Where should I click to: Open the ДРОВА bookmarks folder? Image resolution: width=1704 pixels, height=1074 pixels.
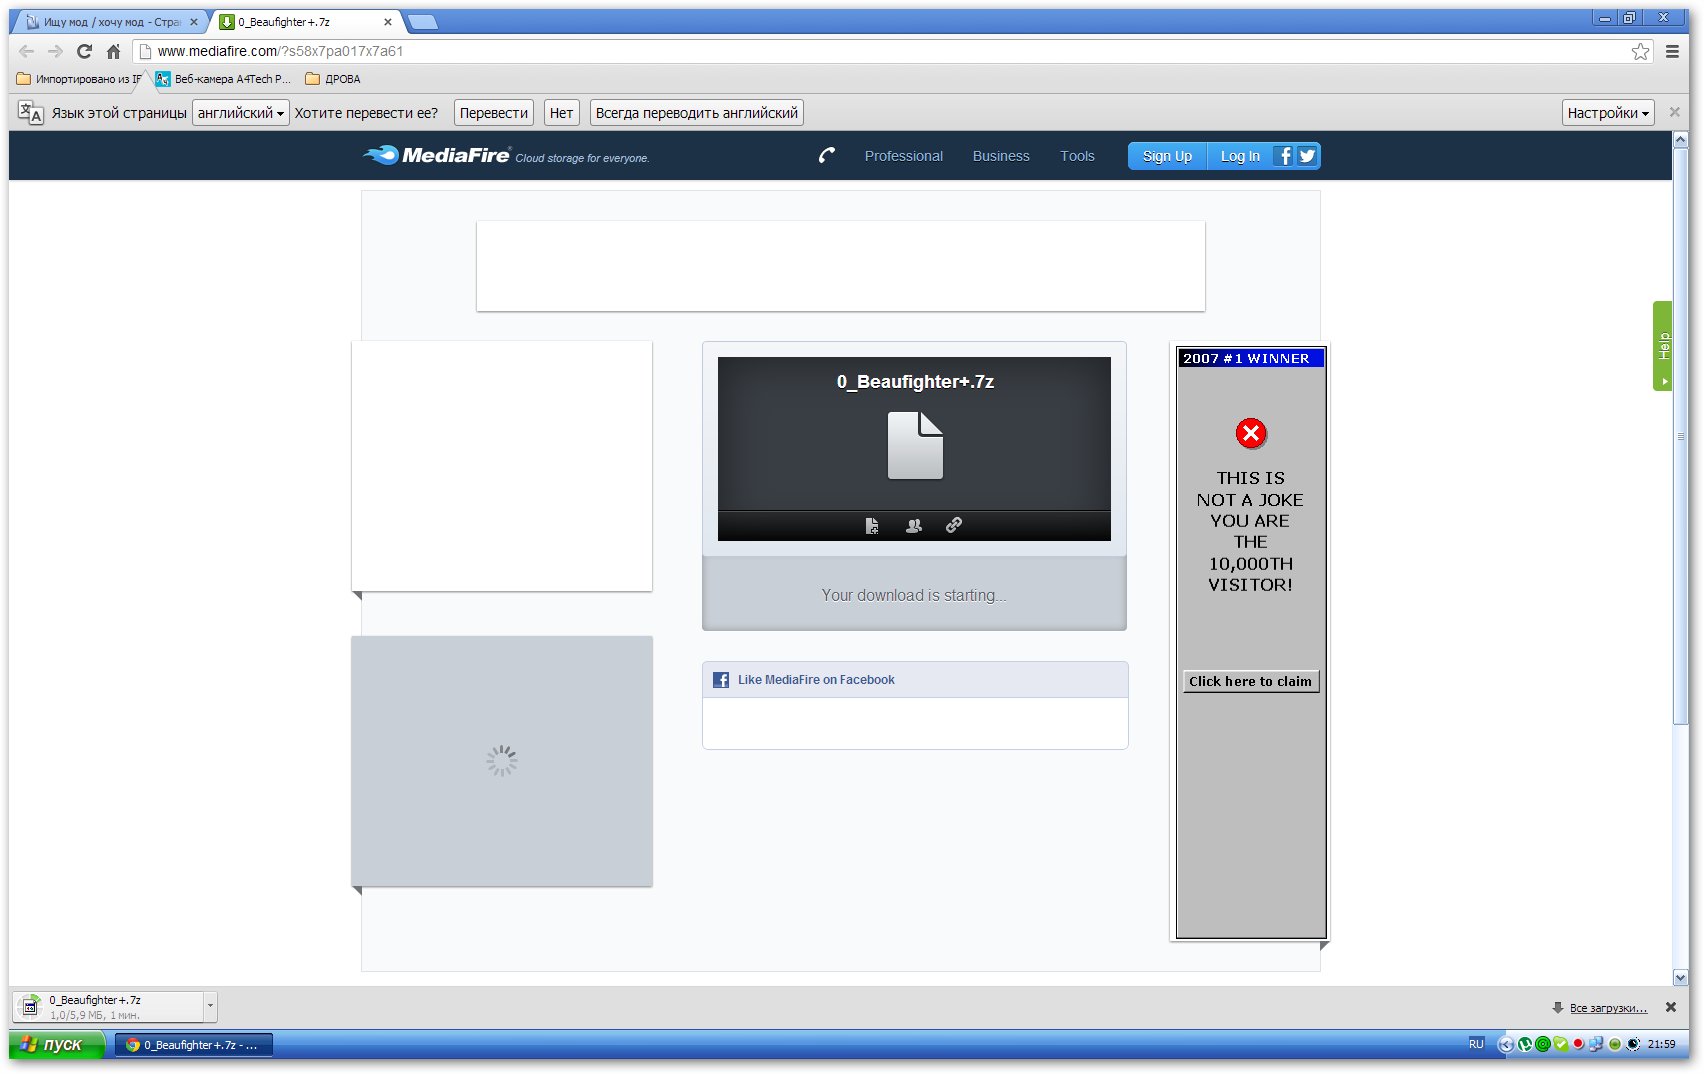tap(333, 79)
